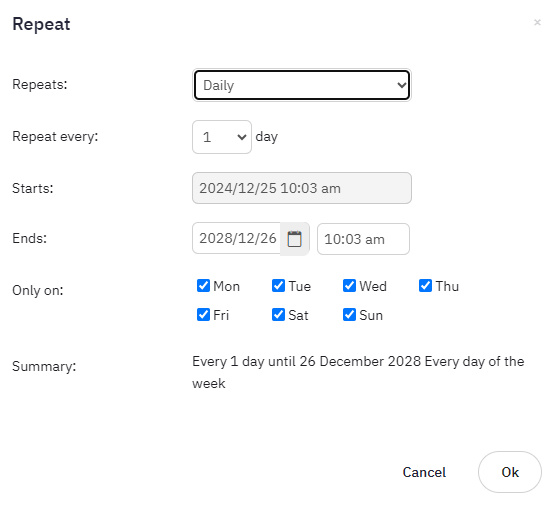Click the Summary recurrence text
This screenshot has width=552, height=506.
coord(358,372)
